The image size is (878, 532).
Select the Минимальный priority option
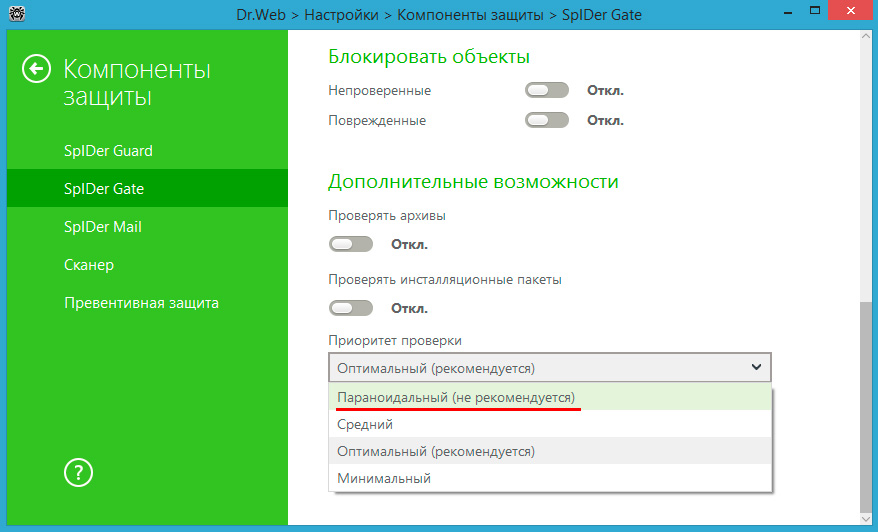[550, 478]
